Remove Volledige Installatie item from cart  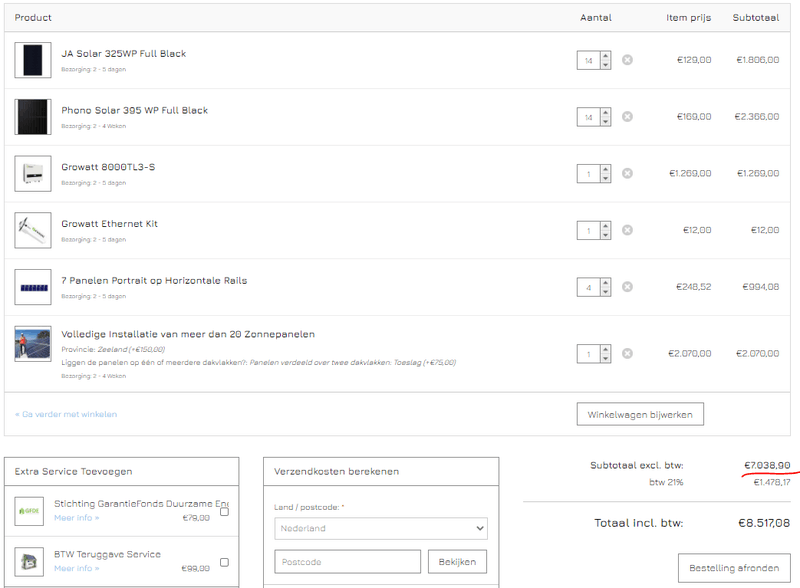tap(627, 353)
